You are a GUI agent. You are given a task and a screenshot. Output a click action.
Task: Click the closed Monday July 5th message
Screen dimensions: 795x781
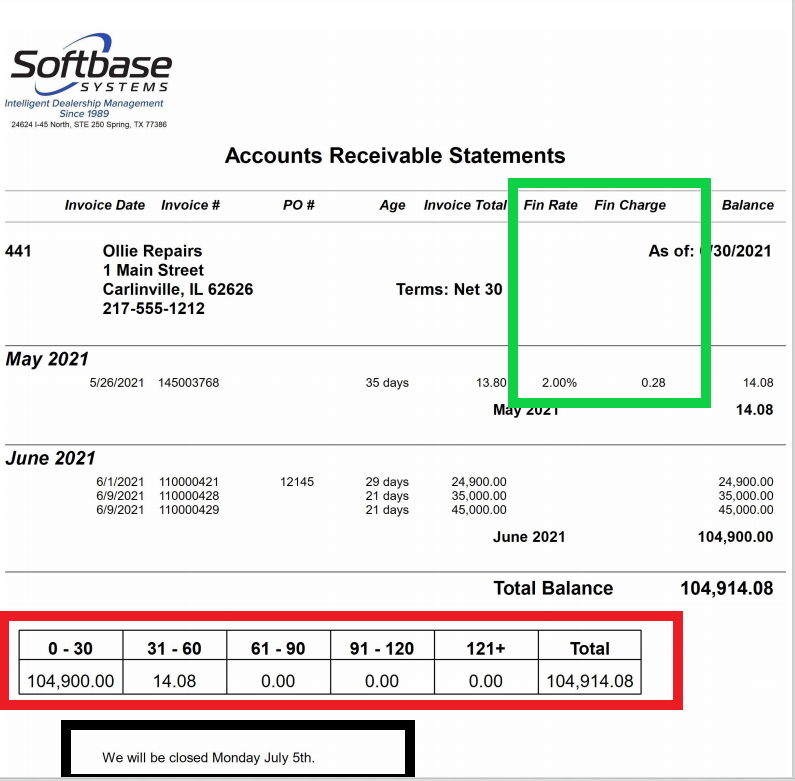pos(208,757)
